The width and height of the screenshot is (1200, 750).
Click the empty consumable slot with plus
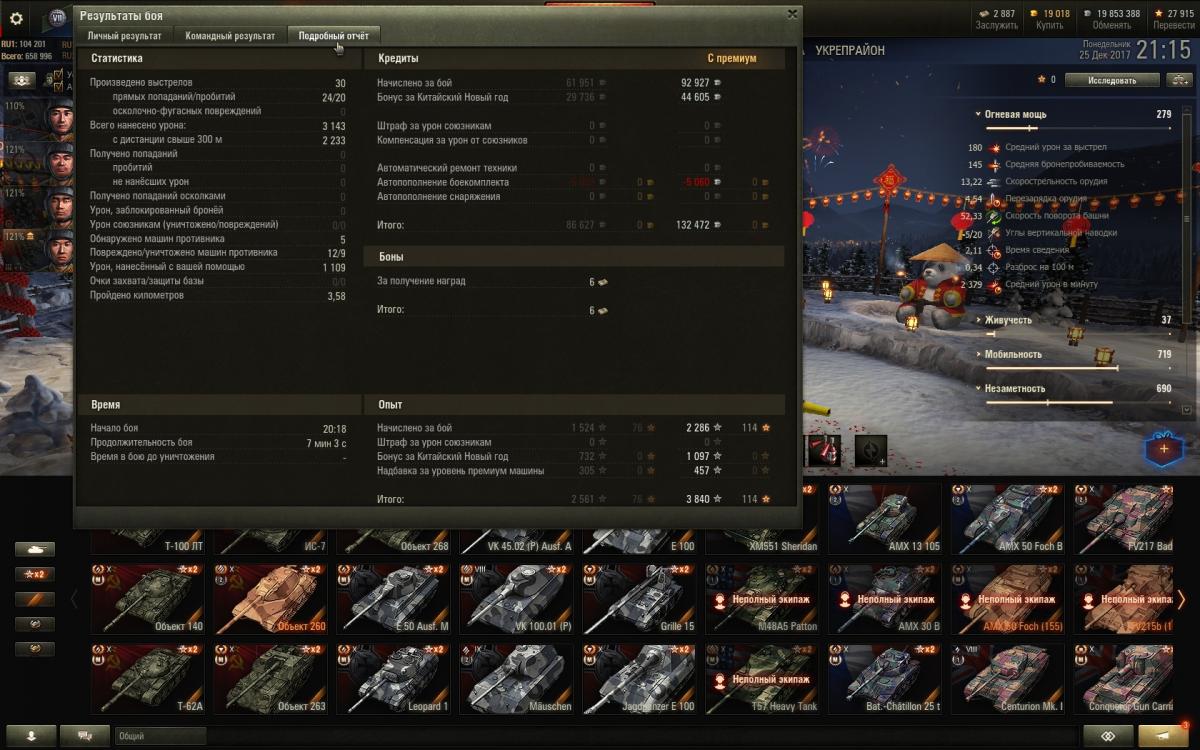coord(871,451)
